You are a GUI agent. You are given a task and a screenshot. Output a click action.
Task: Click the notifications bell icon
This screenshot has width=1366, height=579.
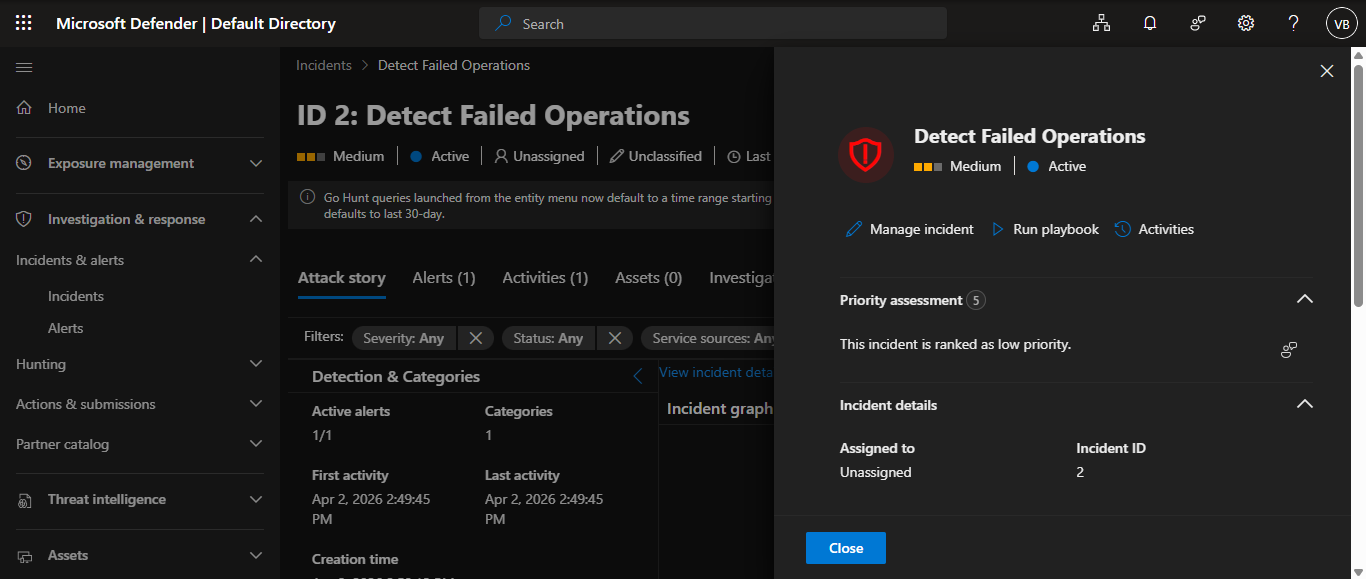coord(1150,23)
